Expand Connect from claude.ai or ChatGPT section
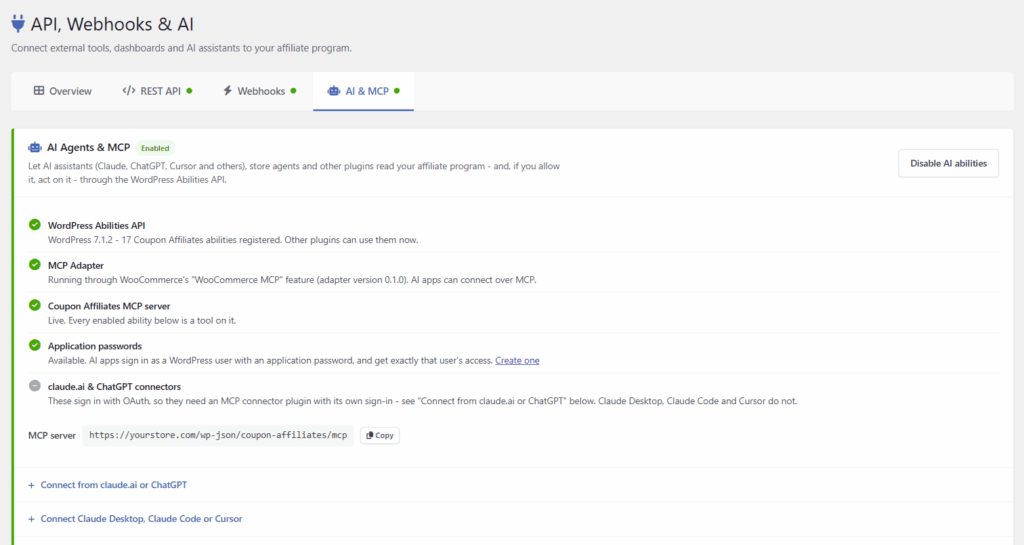 click(114, 485)
